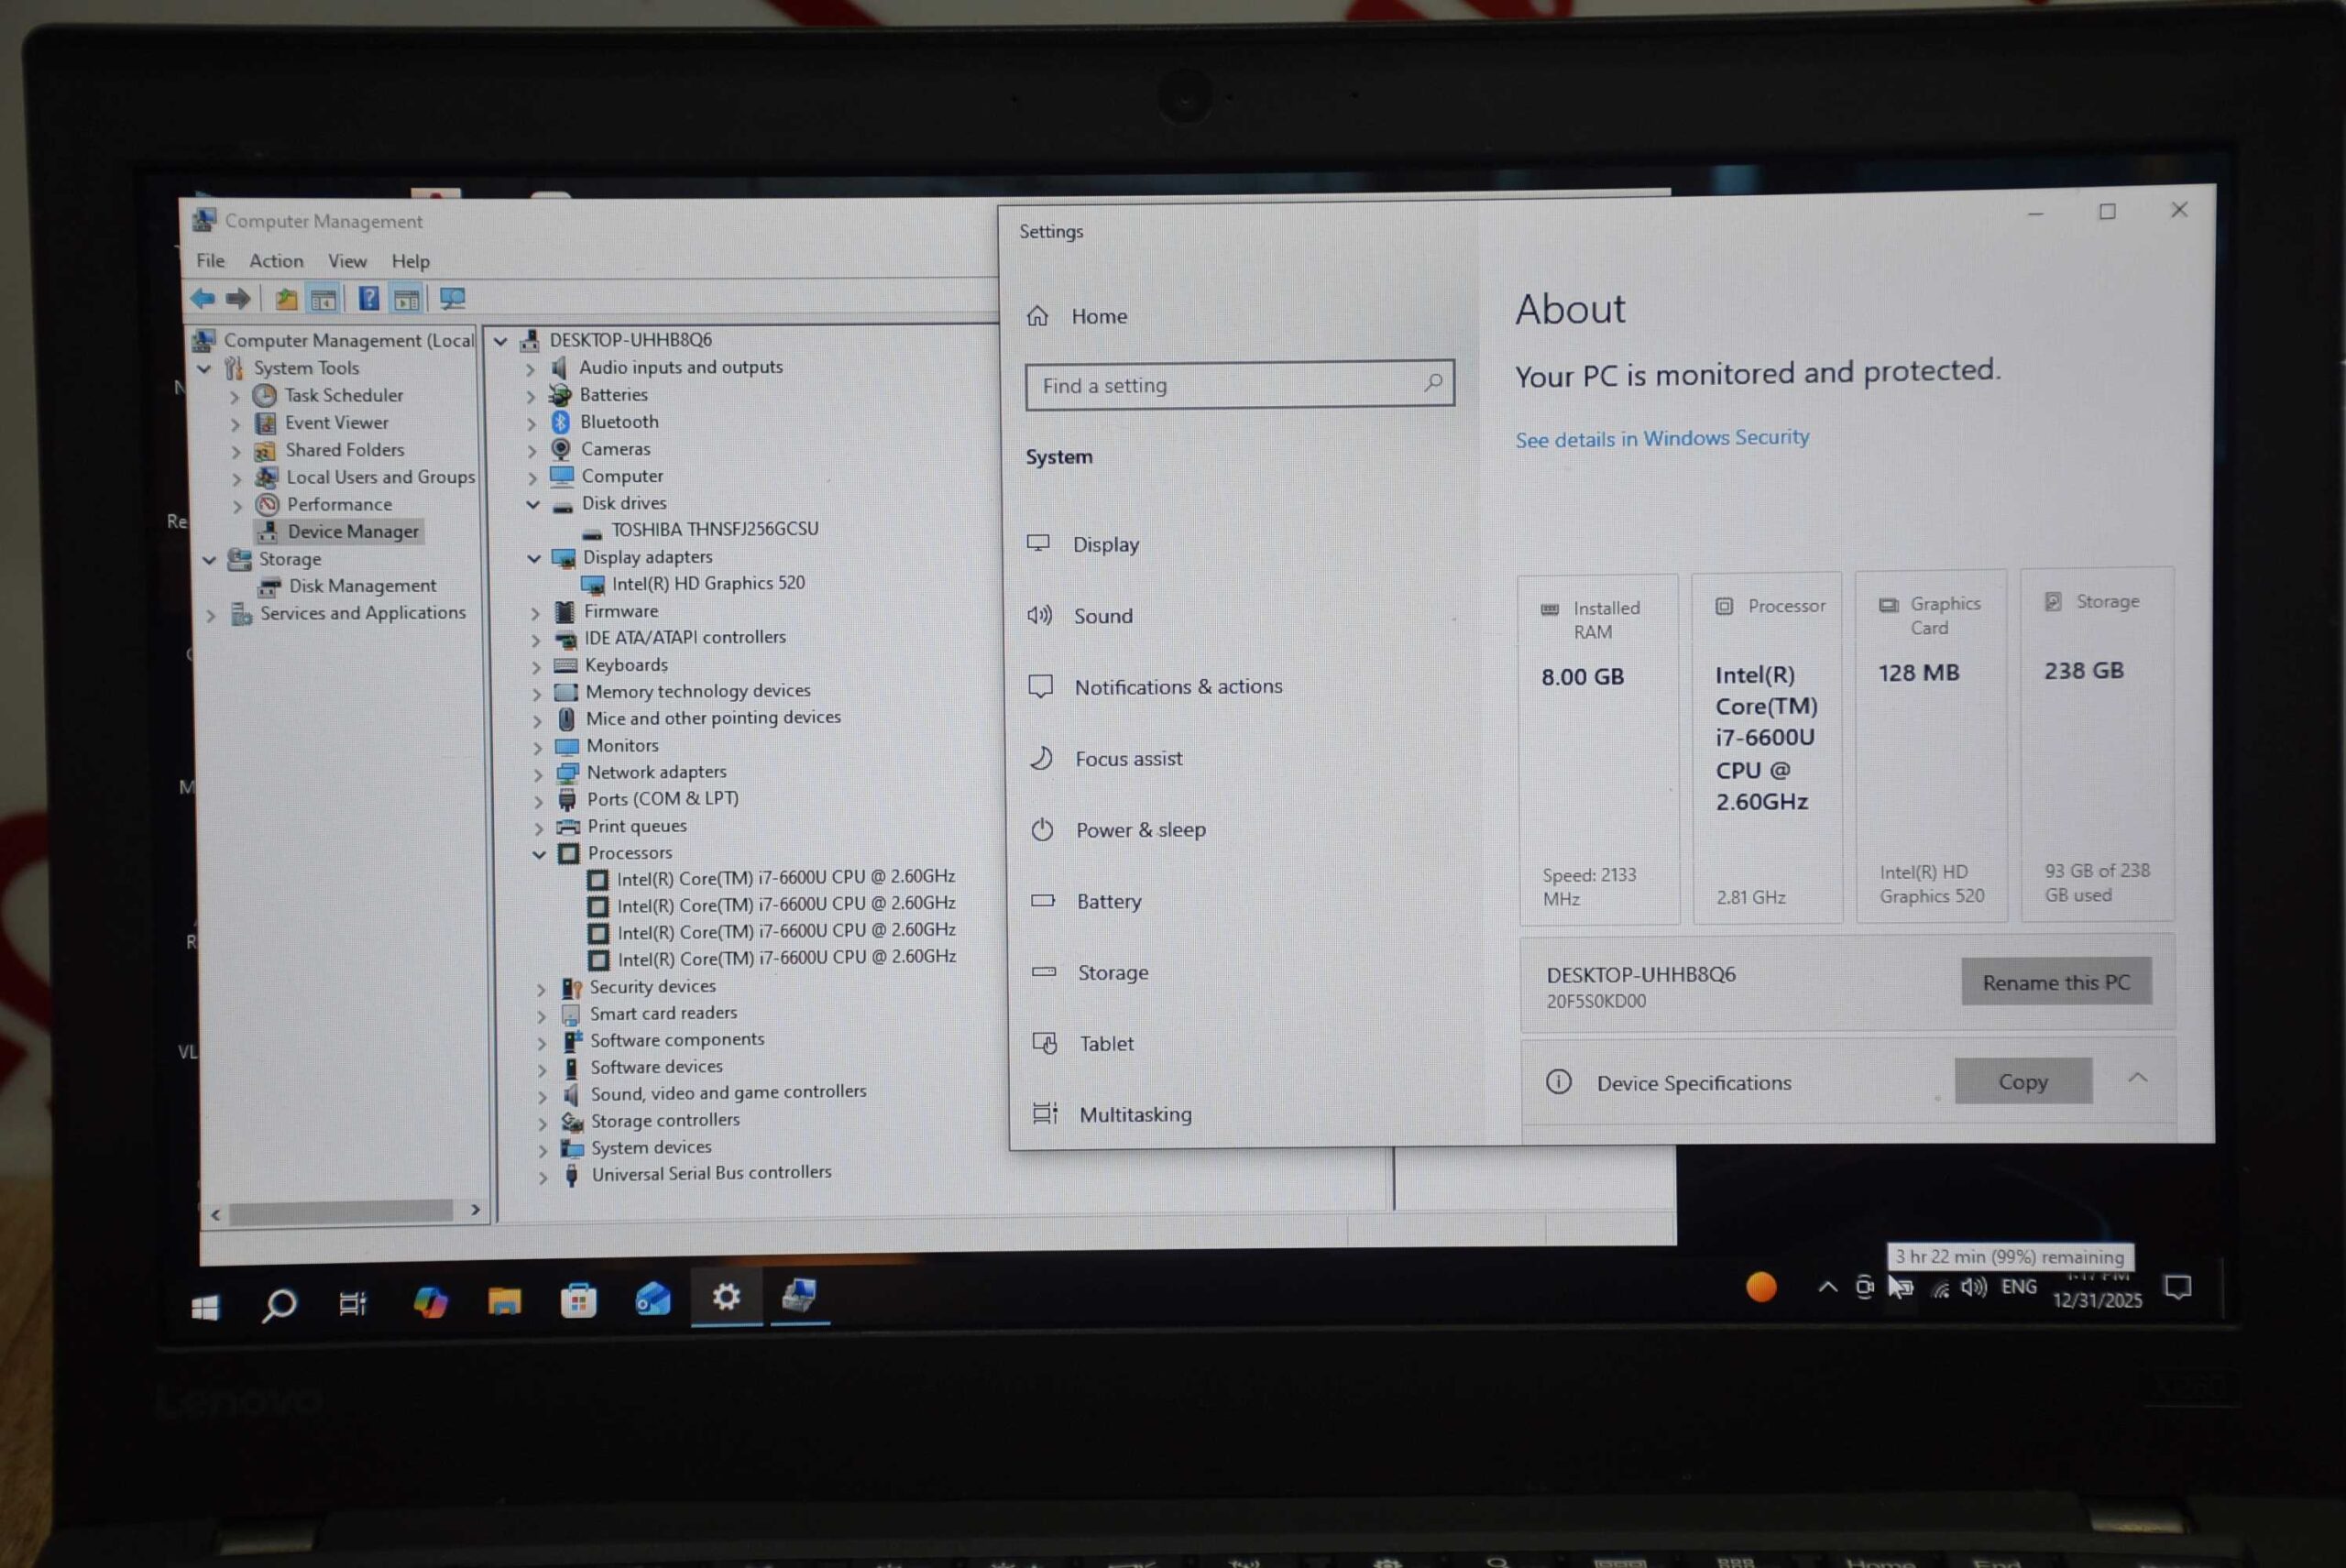Open the View menu

click(347, 261)
